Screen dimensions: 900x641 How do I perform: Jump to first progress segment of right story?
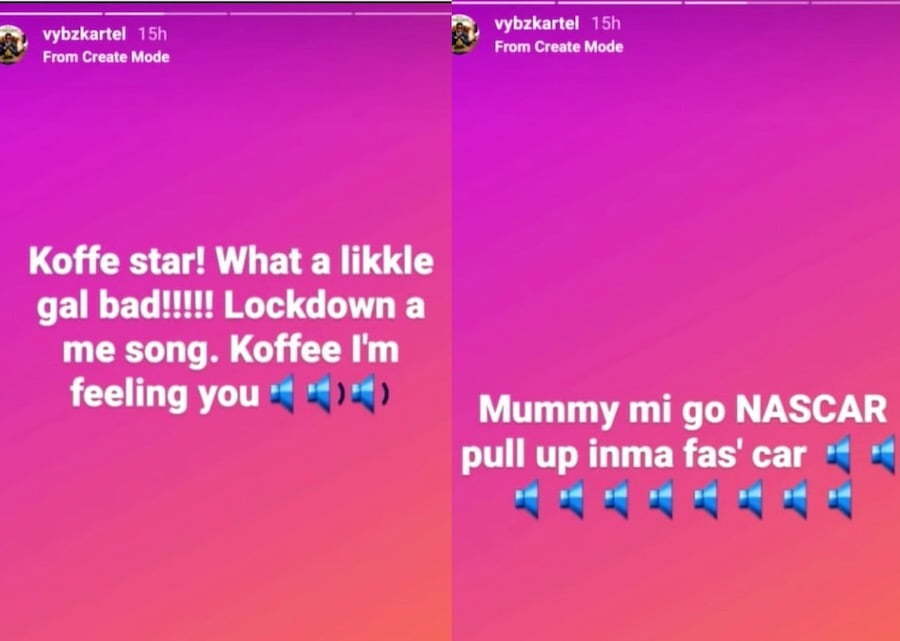pos(503,2)
